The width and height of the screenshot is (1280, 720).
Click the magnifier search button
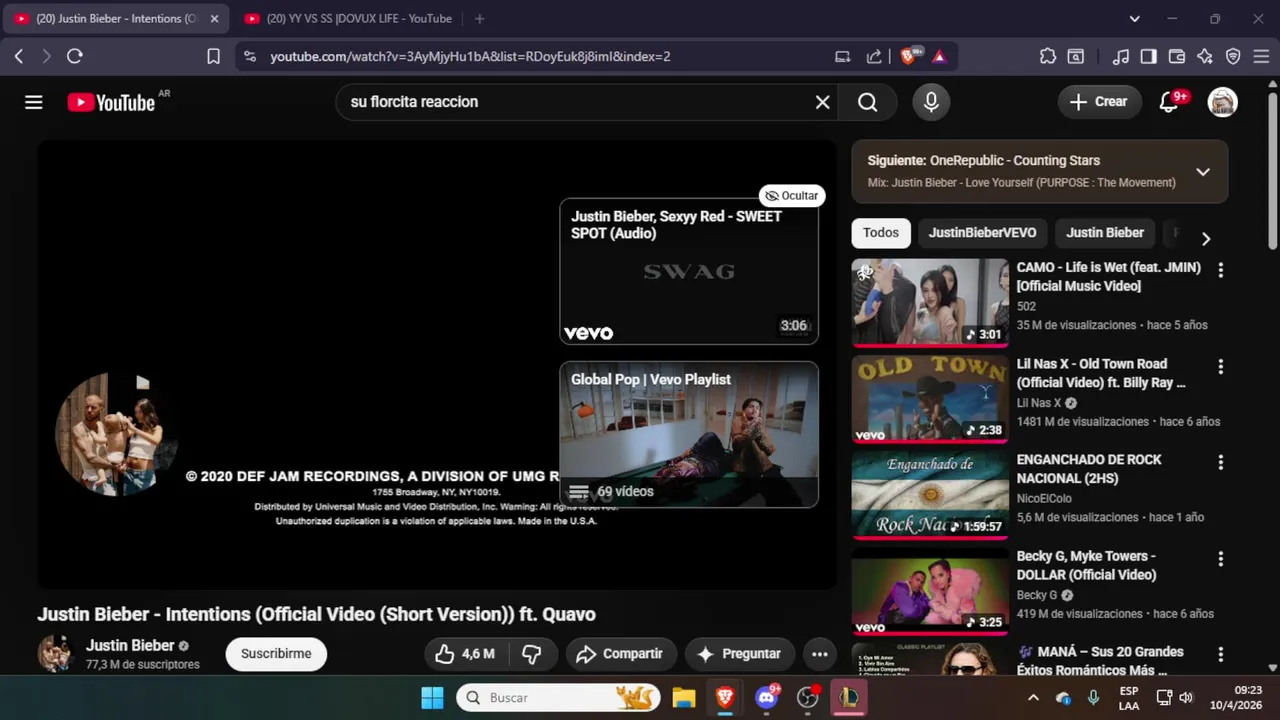pos(868,102)
